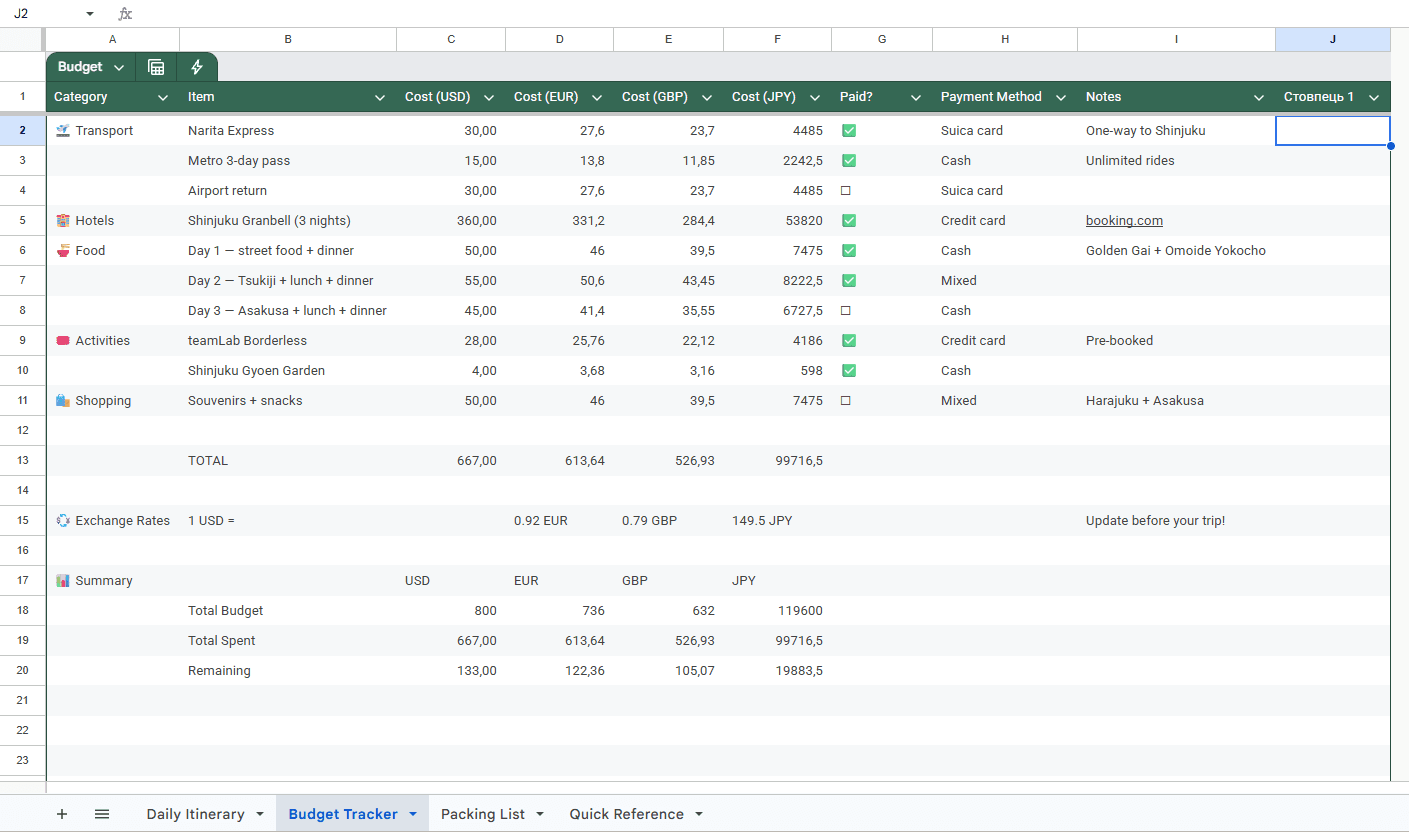Check Paid for Souvenirs + snacks
The height and width of the screenshot is (832, 1409).
[x=846, y=401]
